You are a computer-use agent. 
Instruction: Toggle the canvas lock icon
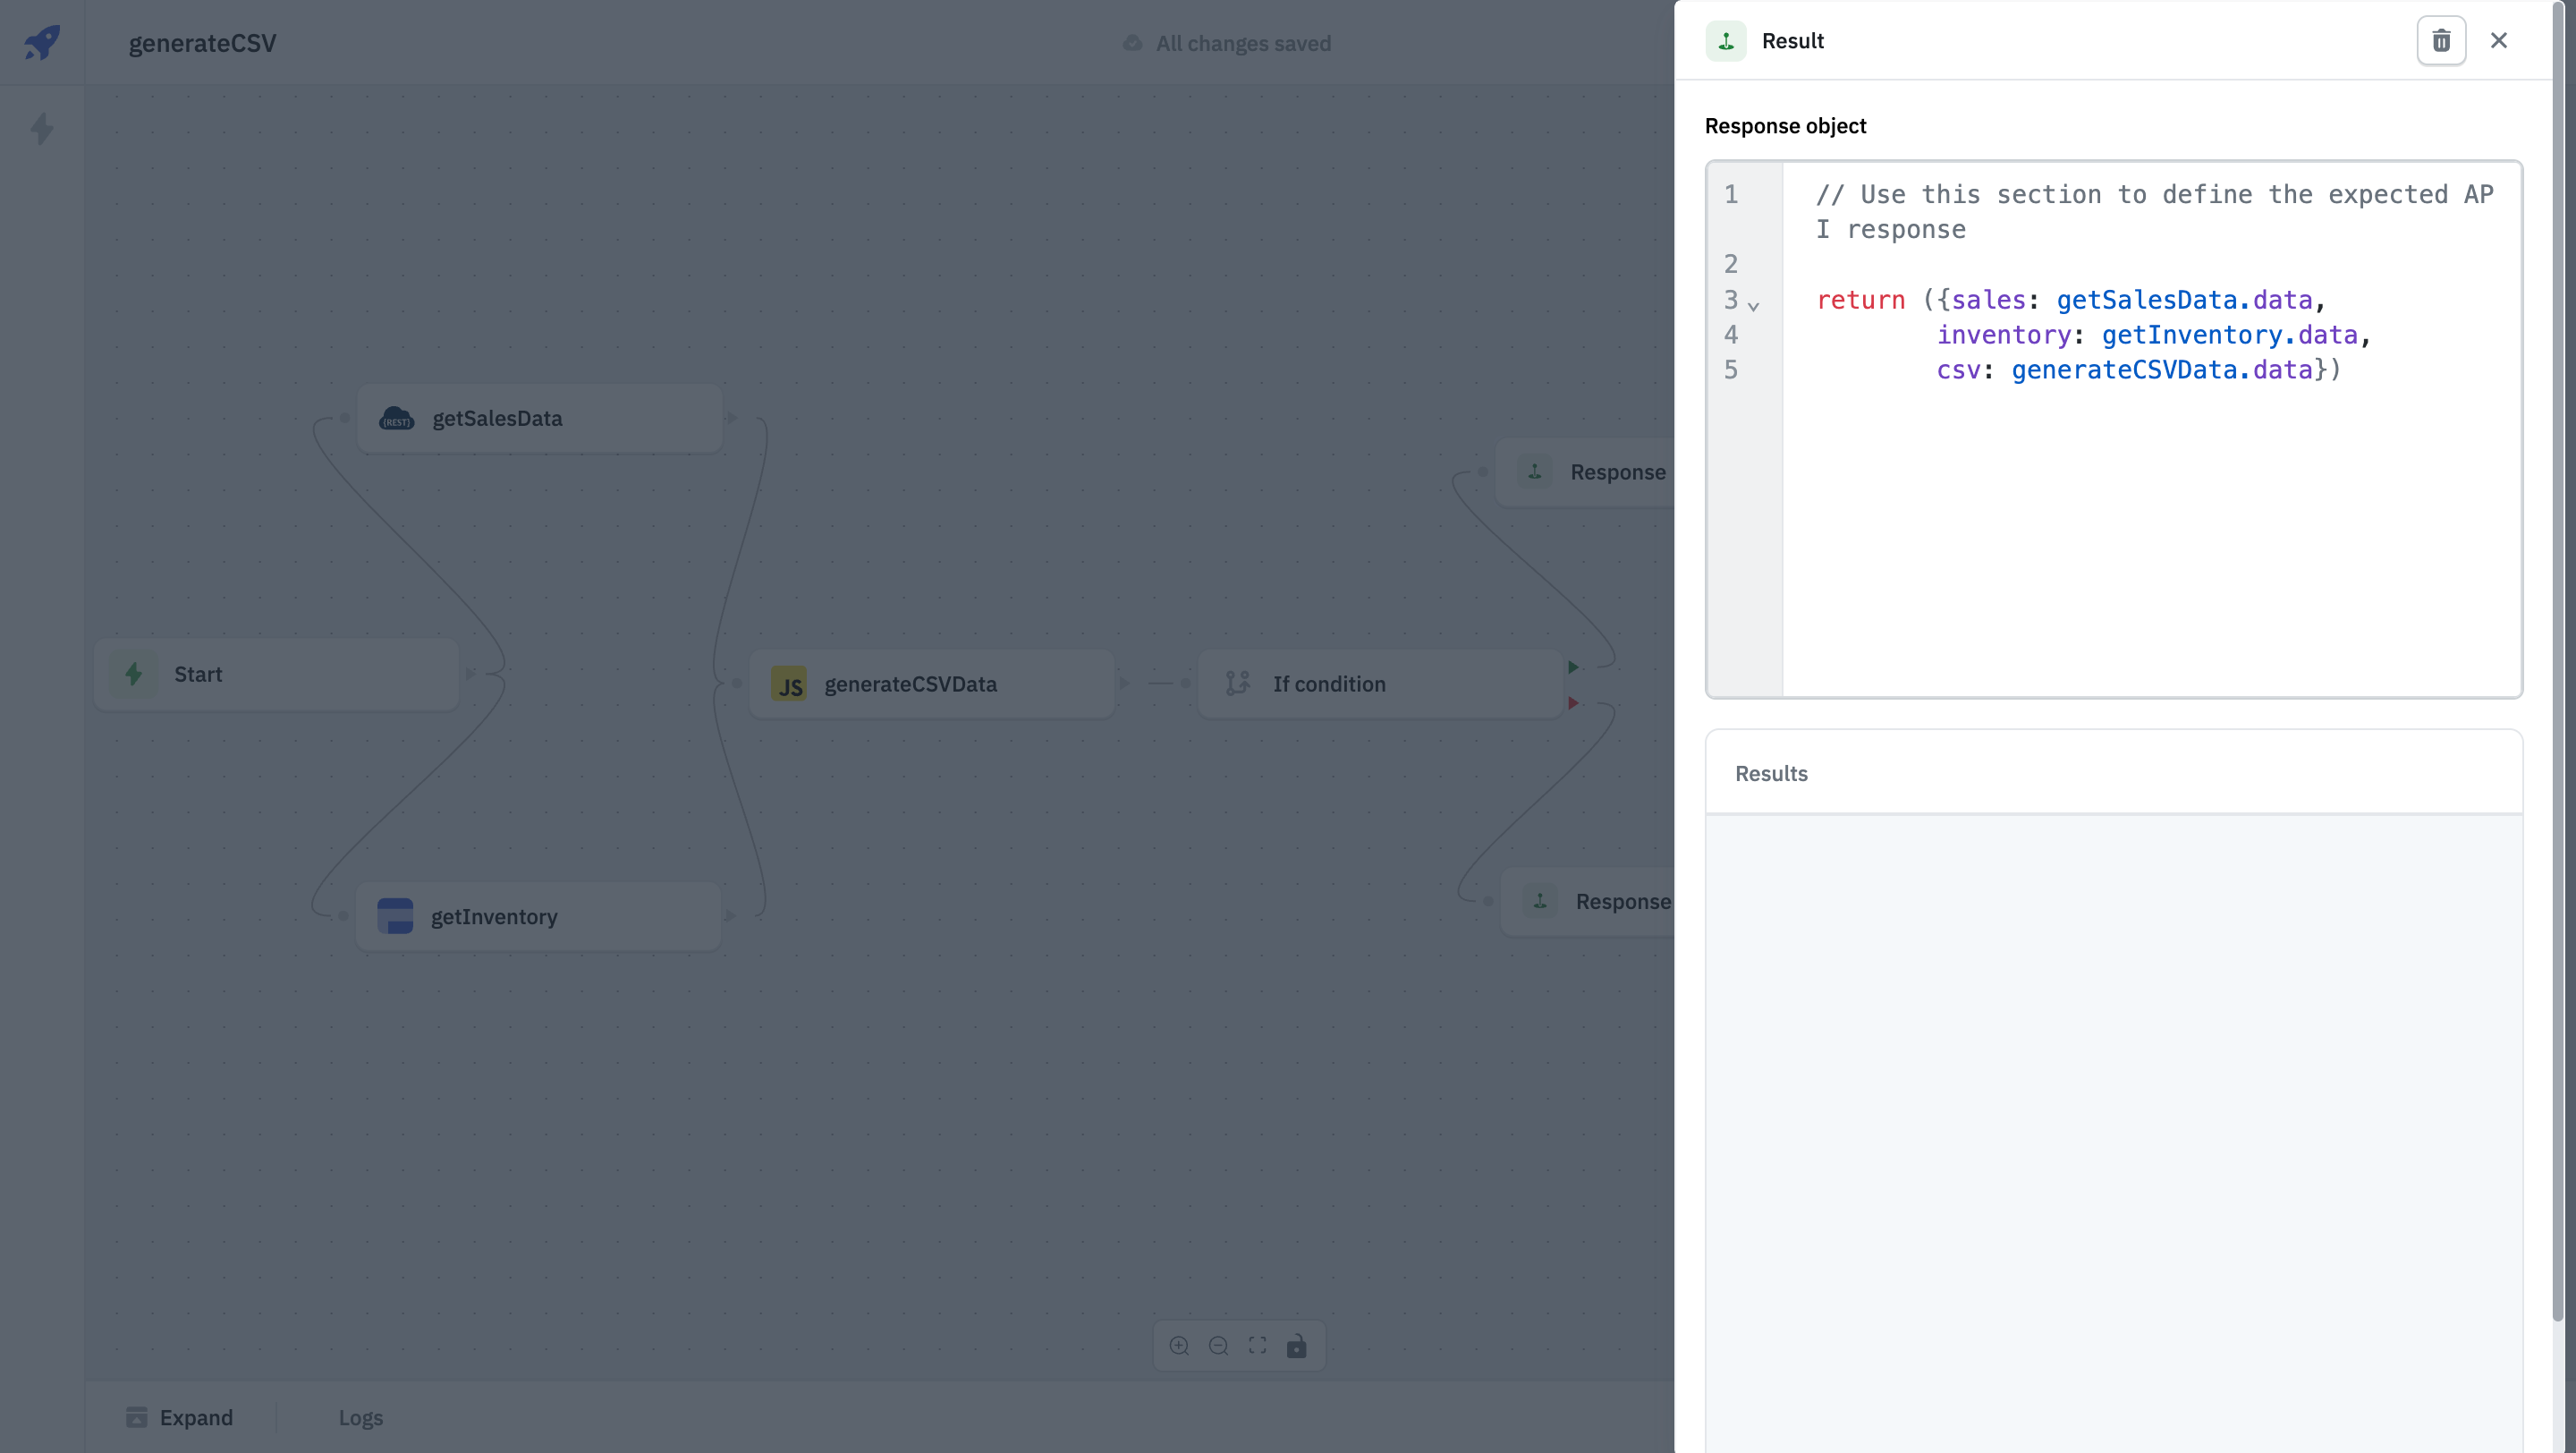[1296, 1346]
